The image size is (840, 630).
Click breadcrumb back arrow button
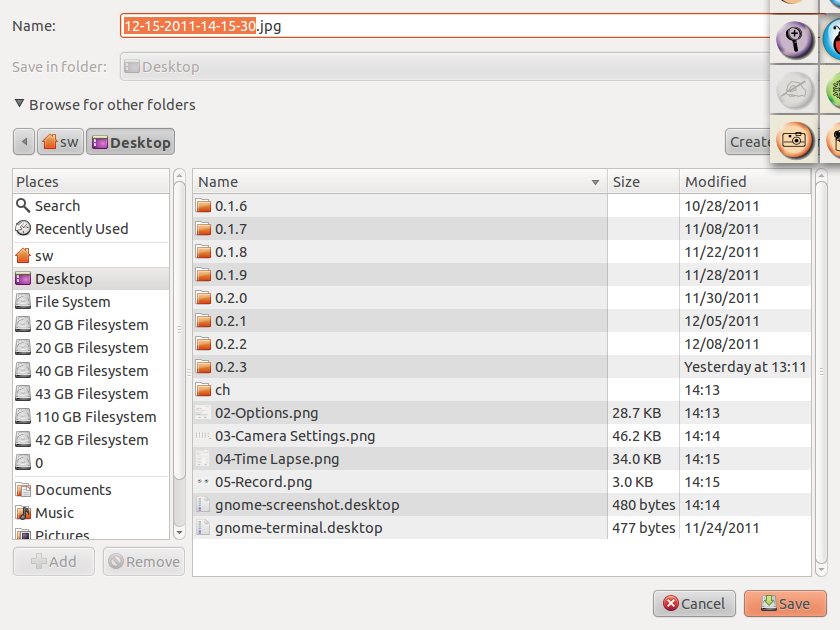24,142
